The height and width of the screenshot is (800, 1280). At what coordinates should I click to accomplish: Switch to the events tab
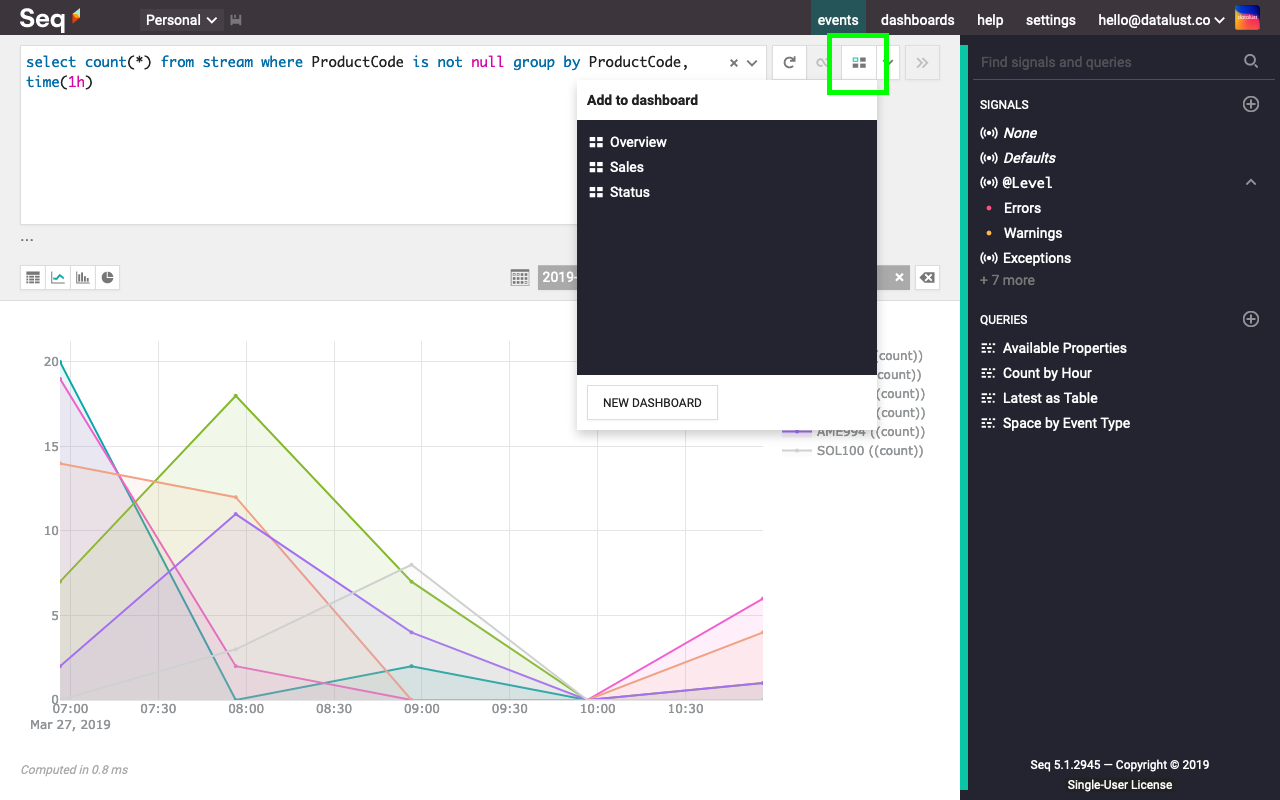click(x=838, y=20)
